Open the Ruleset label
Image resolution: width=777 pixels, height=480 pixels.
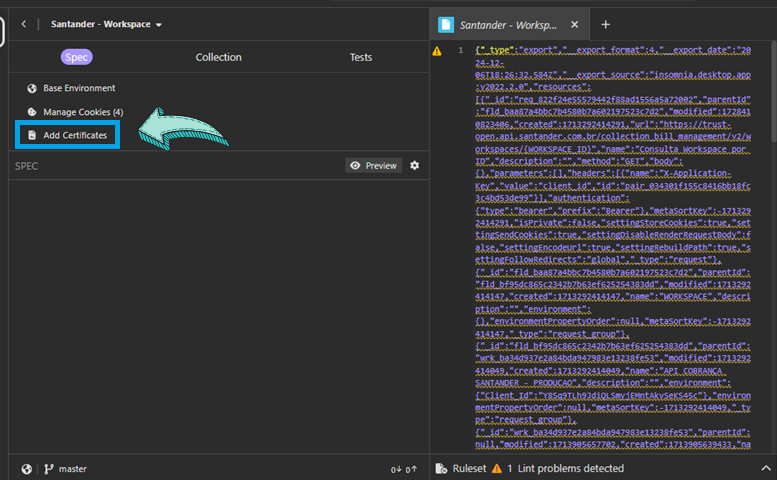[469, 468]
